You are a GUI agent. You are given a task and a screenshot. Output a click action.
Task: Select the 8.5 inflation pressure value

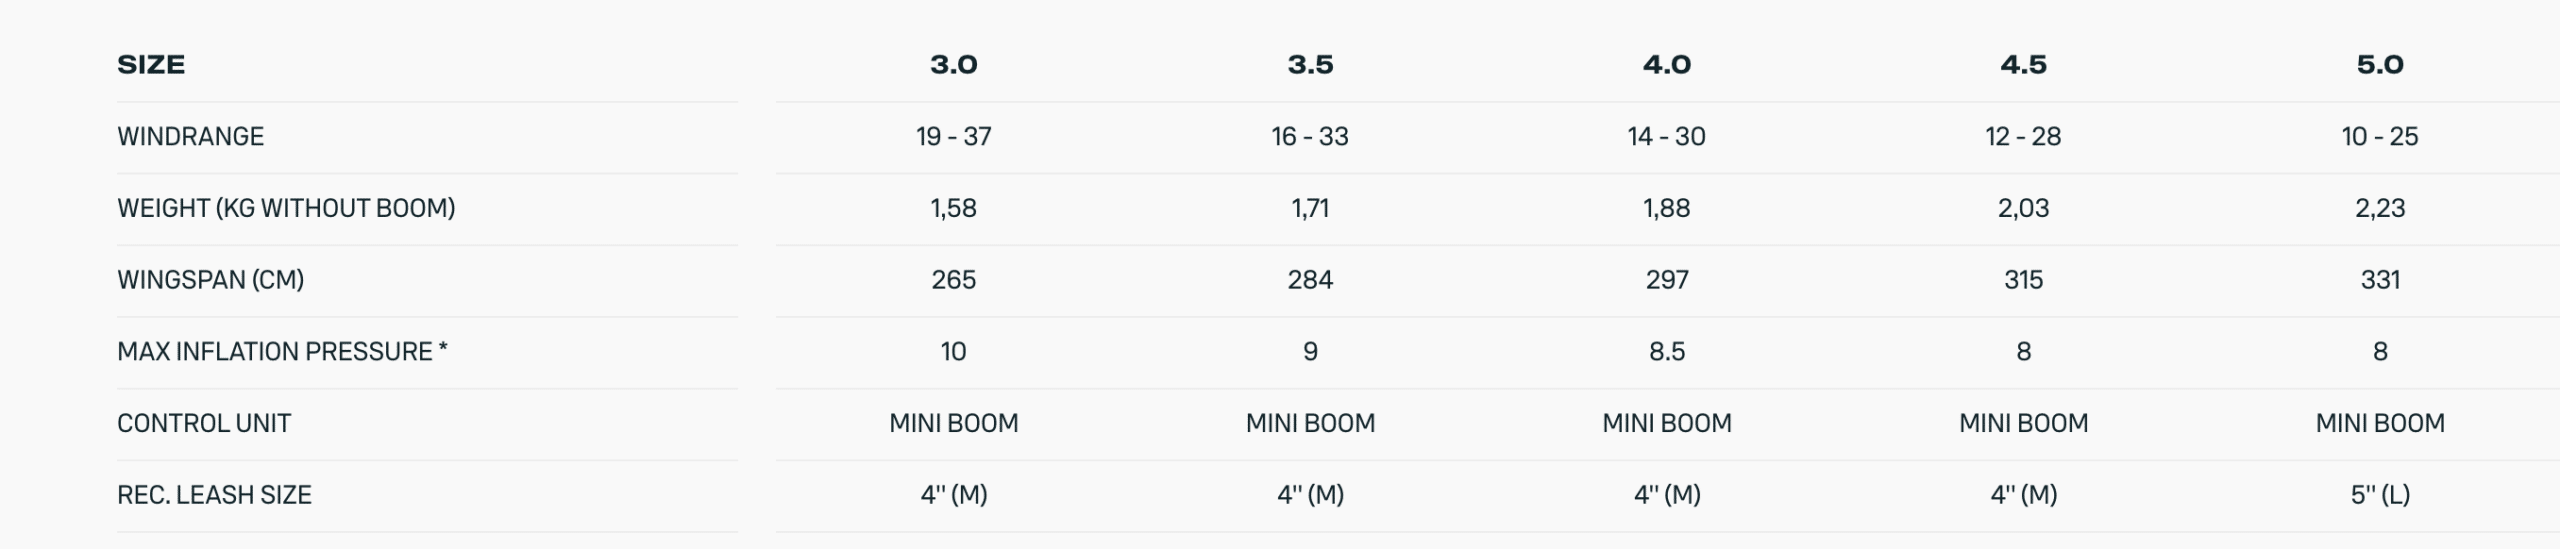(1666, 352)
